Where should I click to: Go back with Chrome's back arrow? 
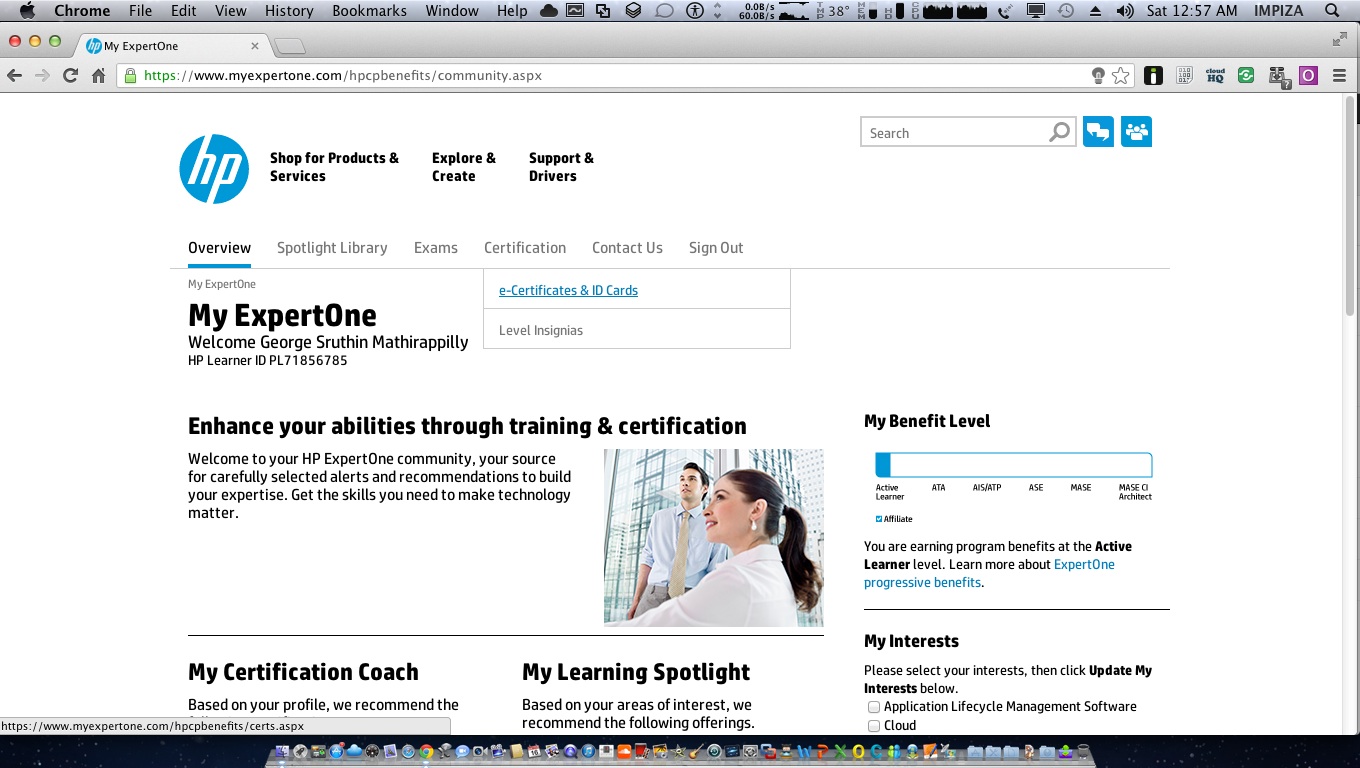(x=15, y=75)
